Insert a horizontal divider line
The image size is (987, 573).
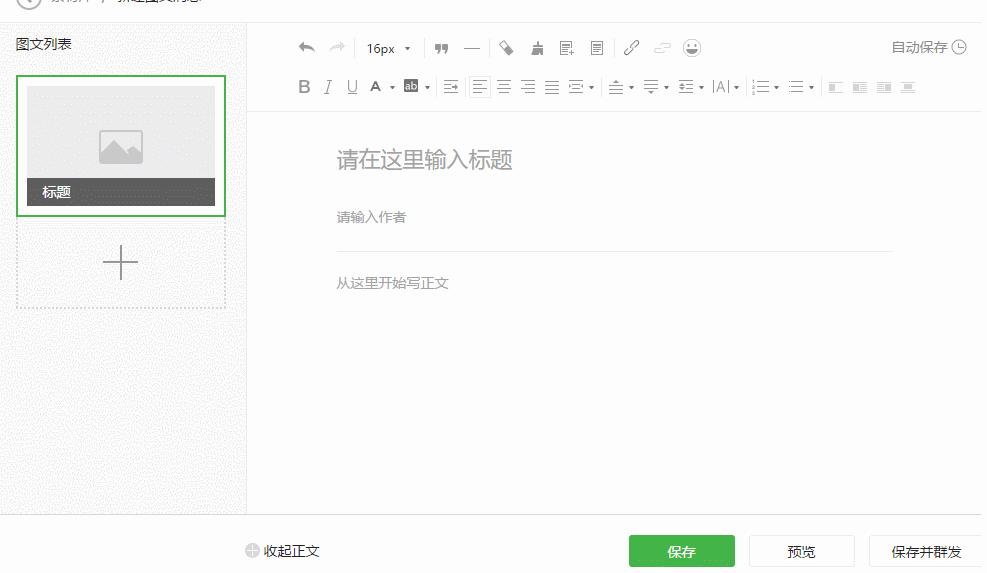pos(471,48)
